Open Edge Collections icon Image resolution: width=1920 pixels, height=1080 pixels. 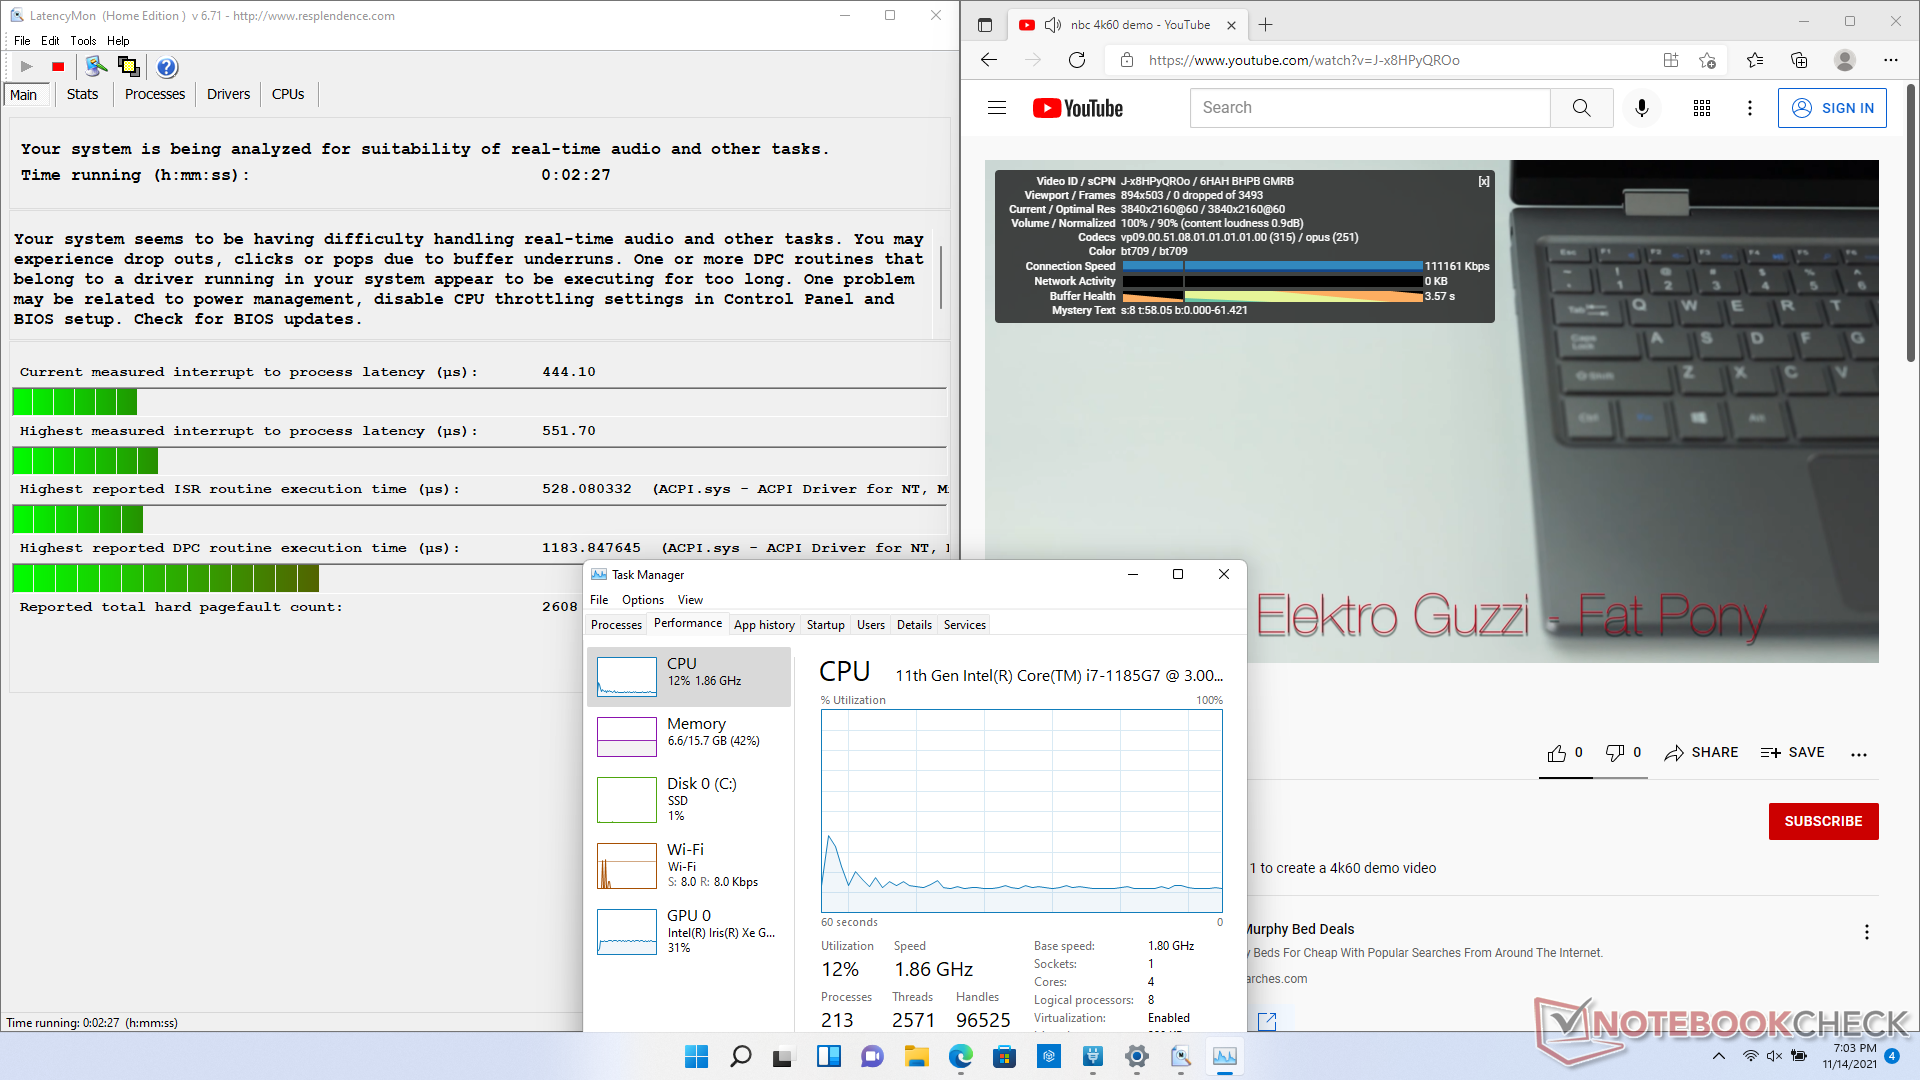1799,60
